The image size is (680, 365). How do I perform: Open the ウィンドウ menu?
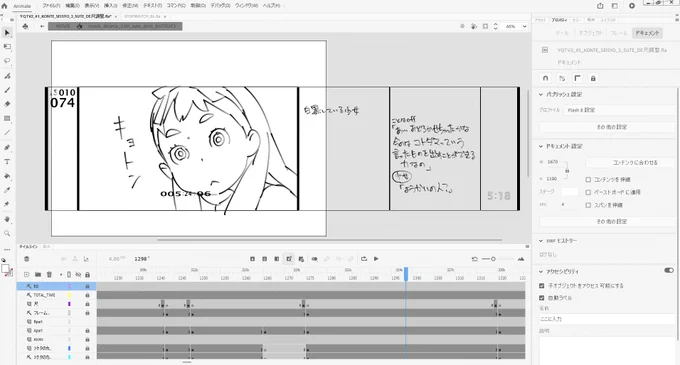click(x=245, y=6)
